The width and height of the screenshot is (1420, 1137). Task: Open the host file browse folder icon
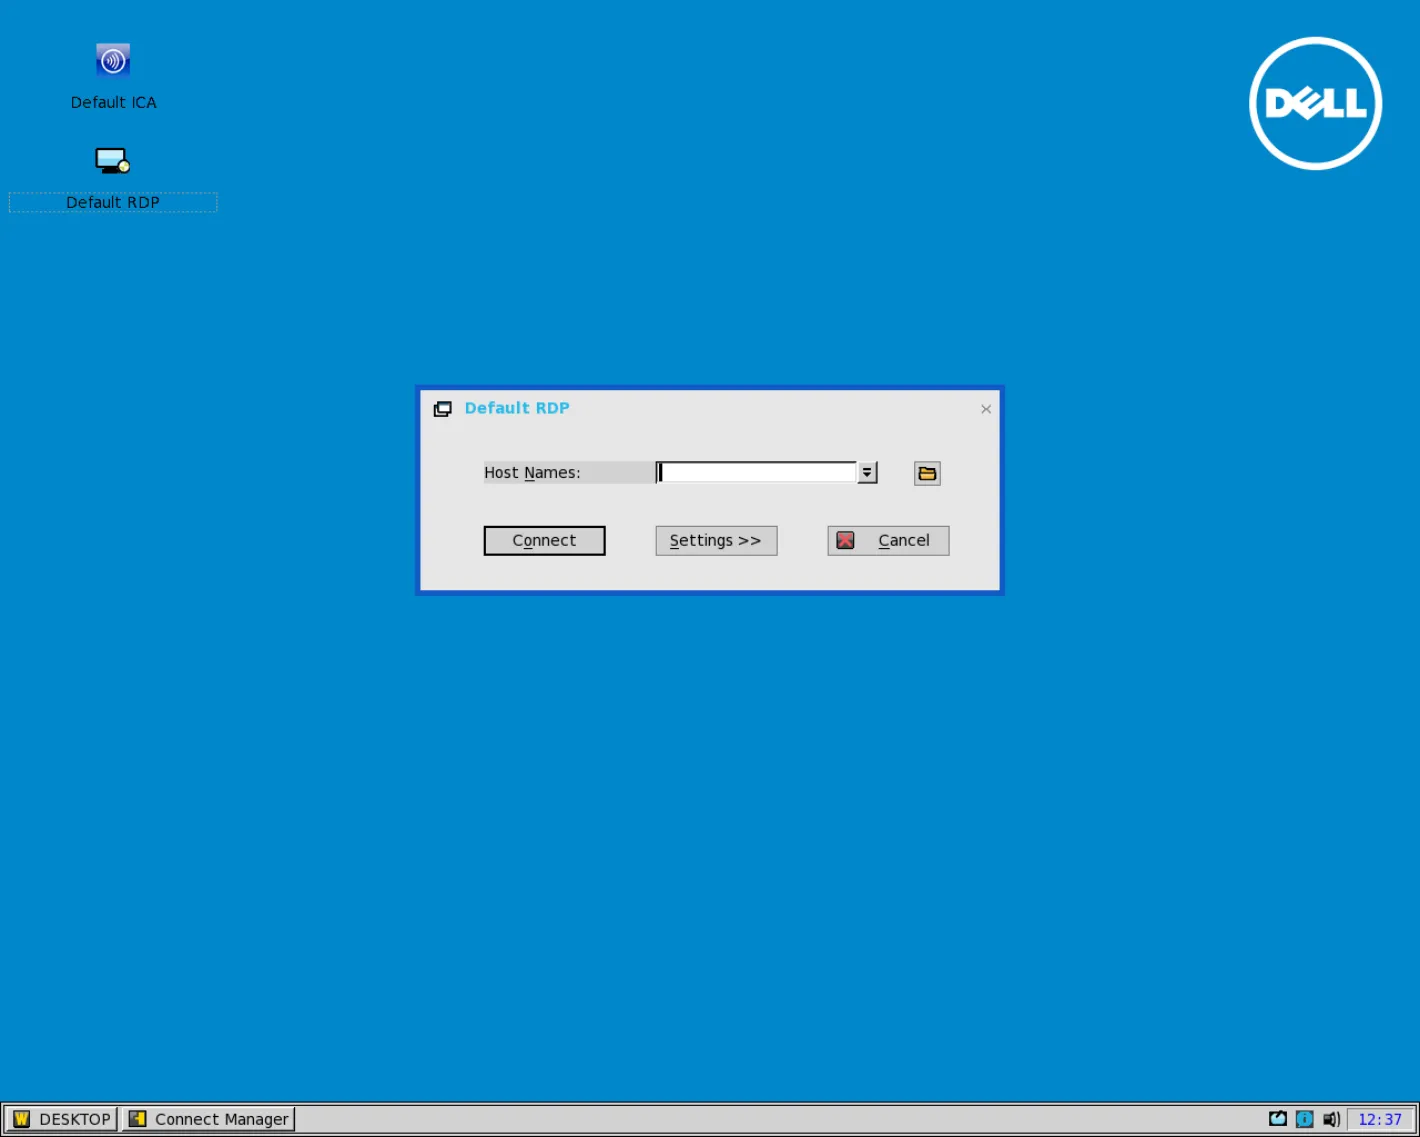927,473
